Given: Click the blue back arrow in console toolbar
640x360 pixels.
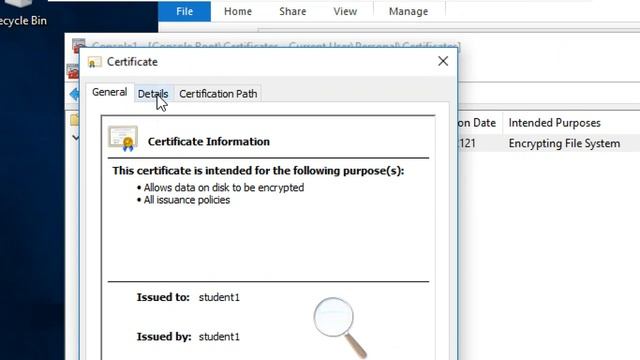Looking at the screenshot, I should 74,94.
